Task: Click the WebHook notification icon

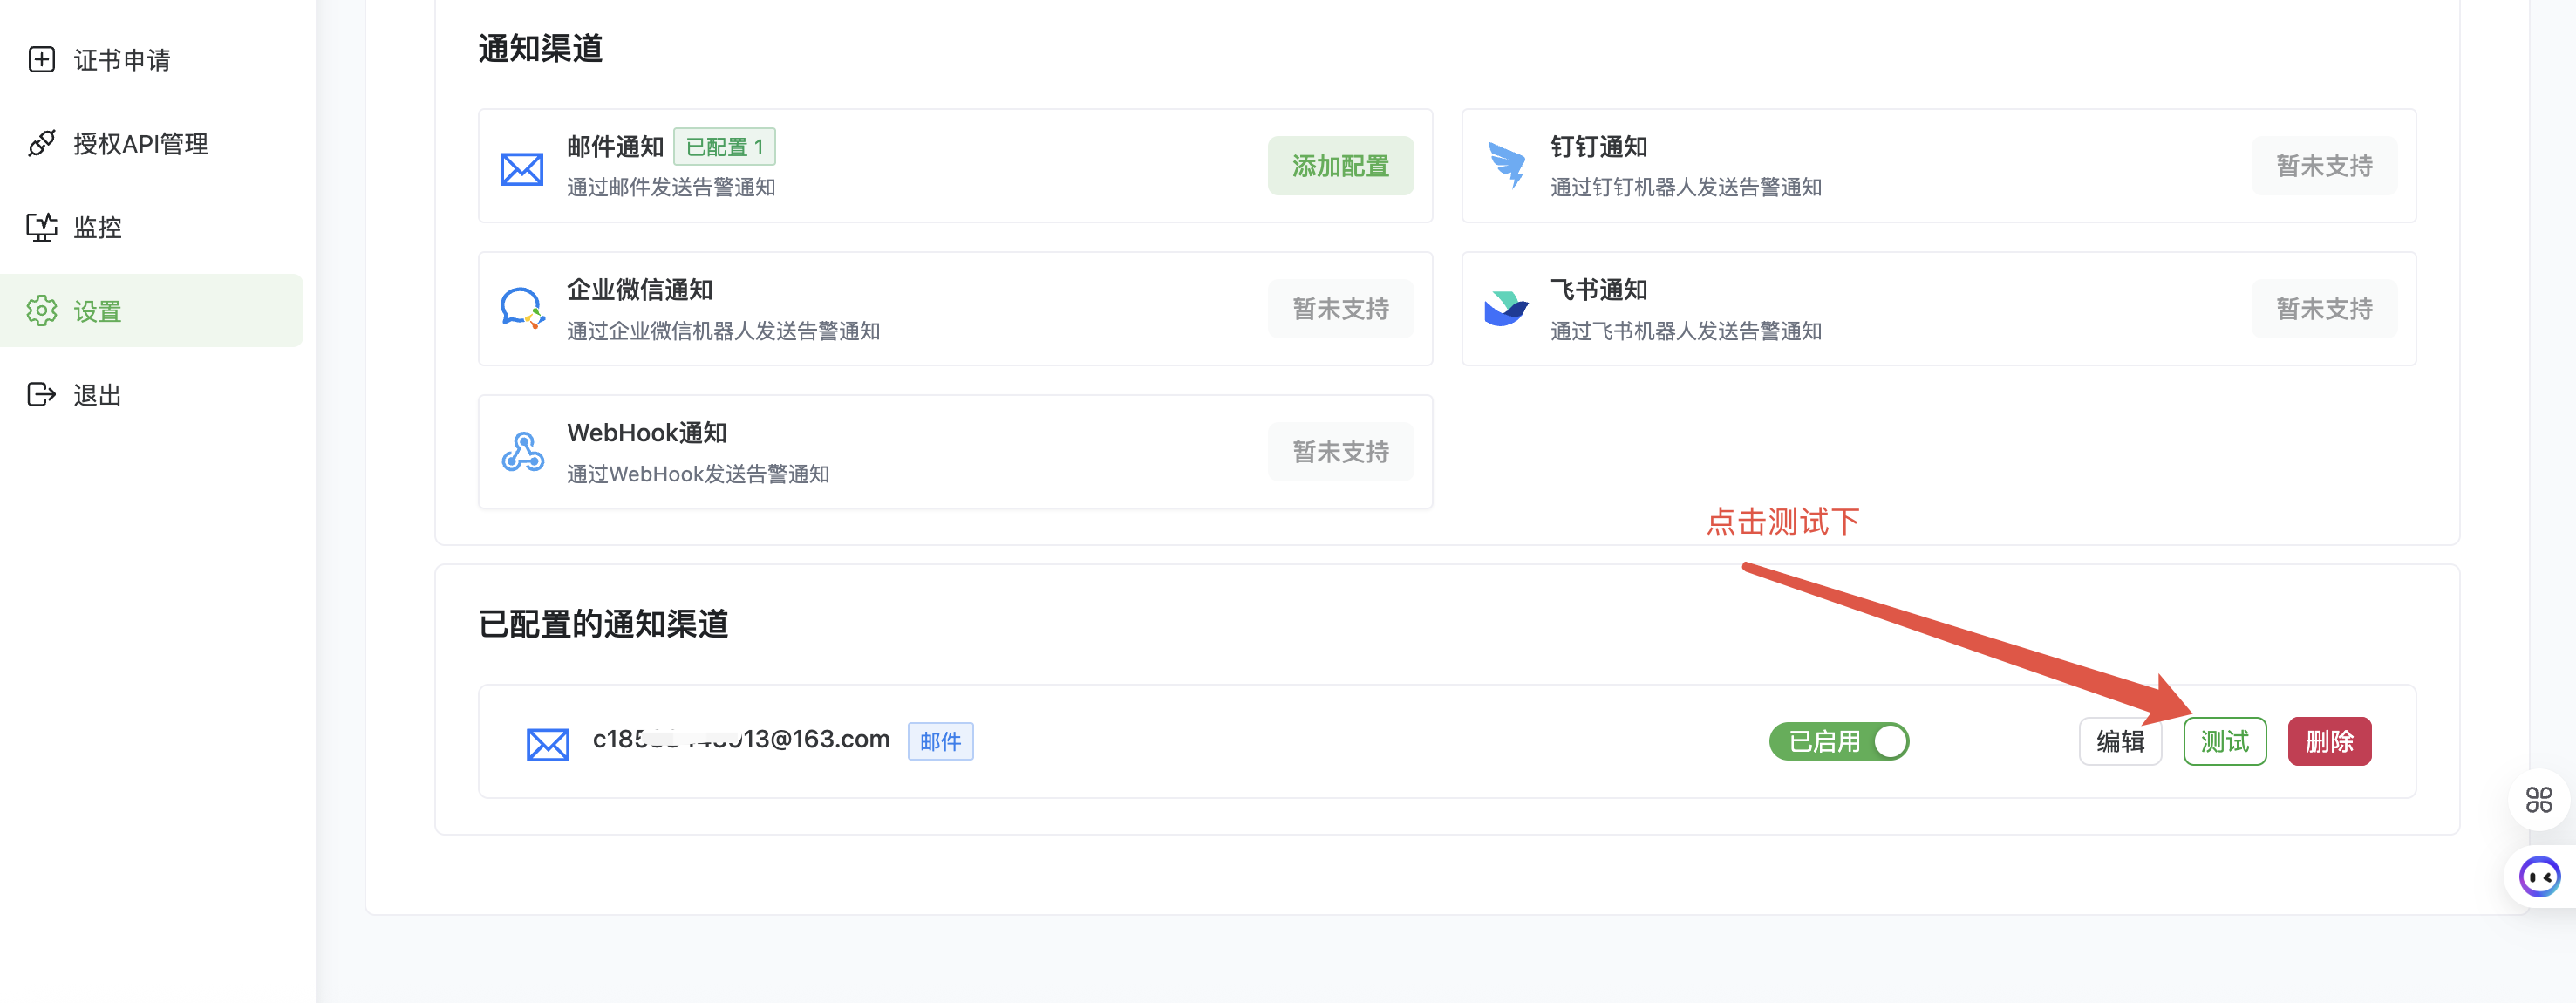Action: (x=522, y=452)
